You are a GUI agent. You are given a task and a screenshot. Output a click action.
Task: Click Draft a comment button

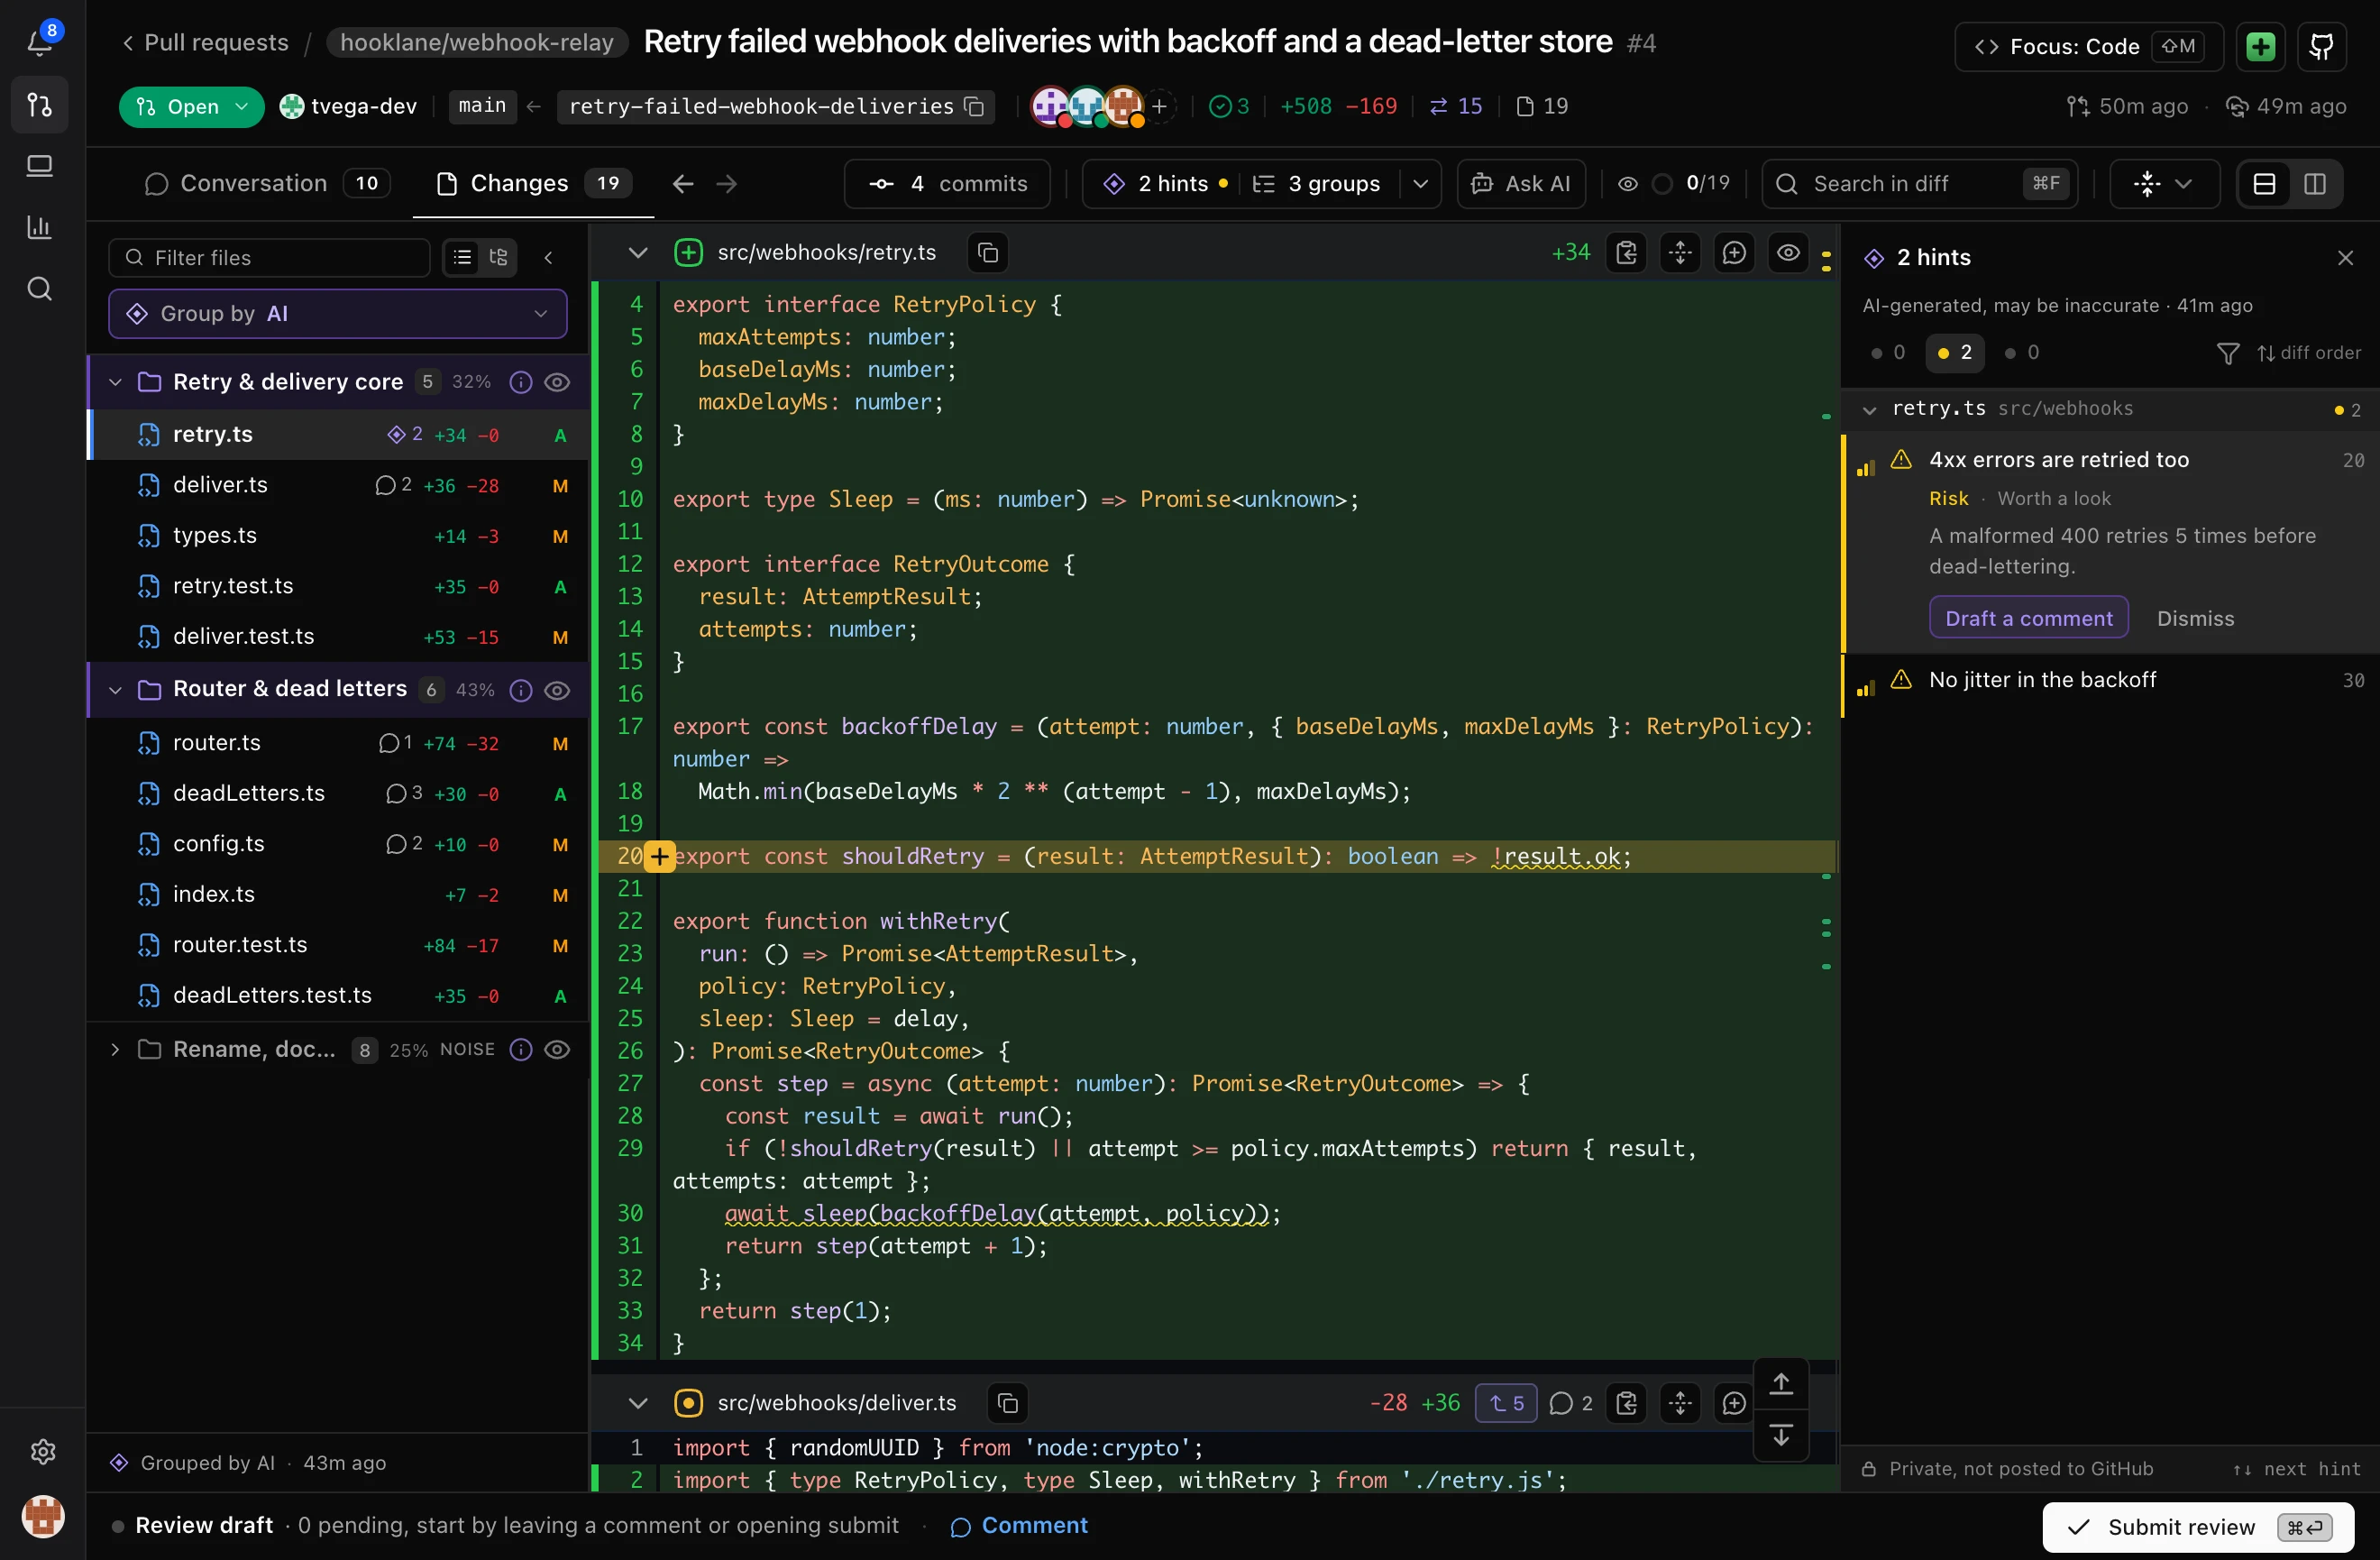click(2028, 618)
